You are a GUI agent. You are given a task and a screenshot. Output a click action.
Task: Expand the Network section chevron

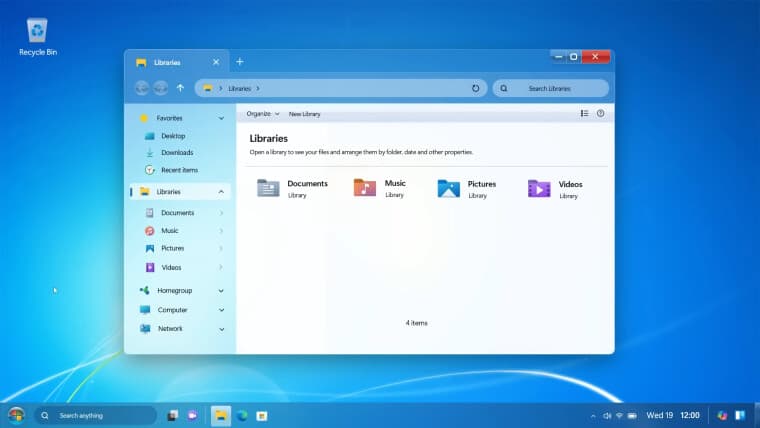[221, 329]
